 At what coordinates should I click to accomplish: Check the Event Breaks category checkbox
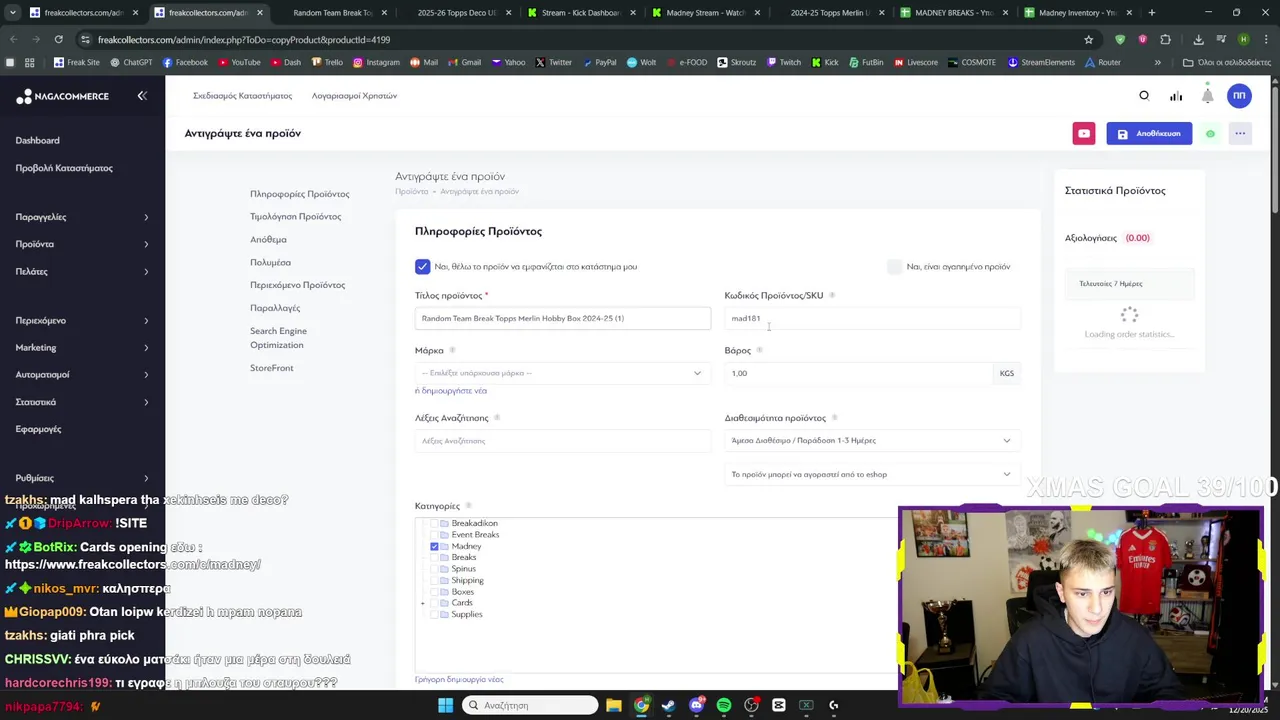(x=434, y=535)
